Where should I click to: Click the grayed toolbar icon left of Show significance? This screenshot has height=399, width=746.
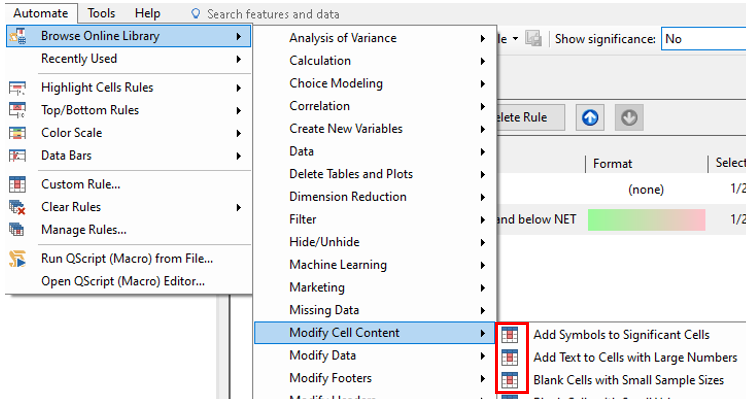533,39
